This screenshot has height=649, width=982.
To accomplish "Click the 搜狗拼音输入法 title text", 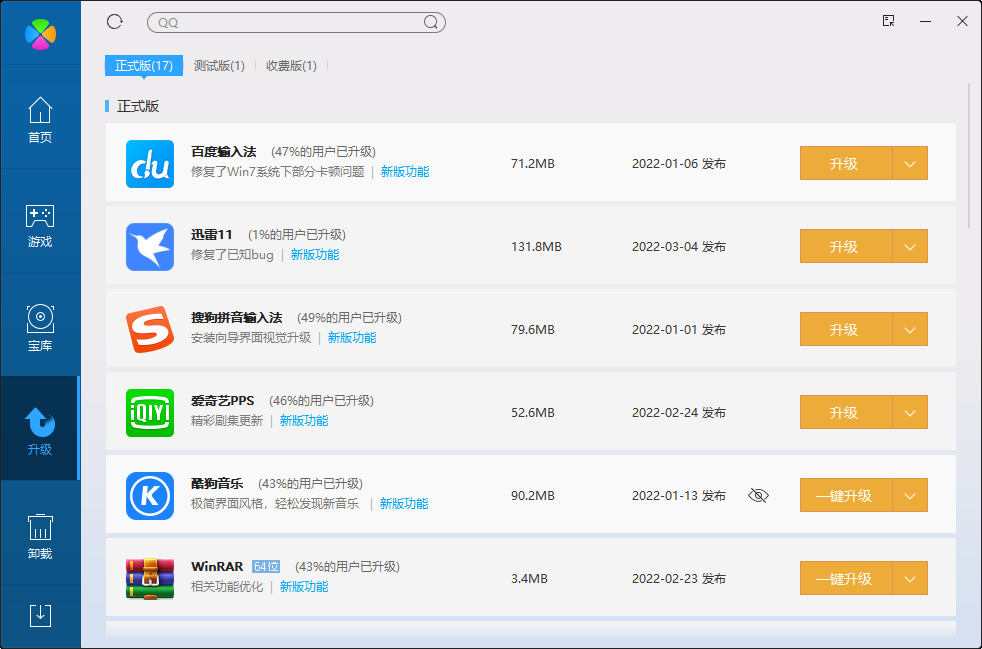I will click(x=237, y=318).
